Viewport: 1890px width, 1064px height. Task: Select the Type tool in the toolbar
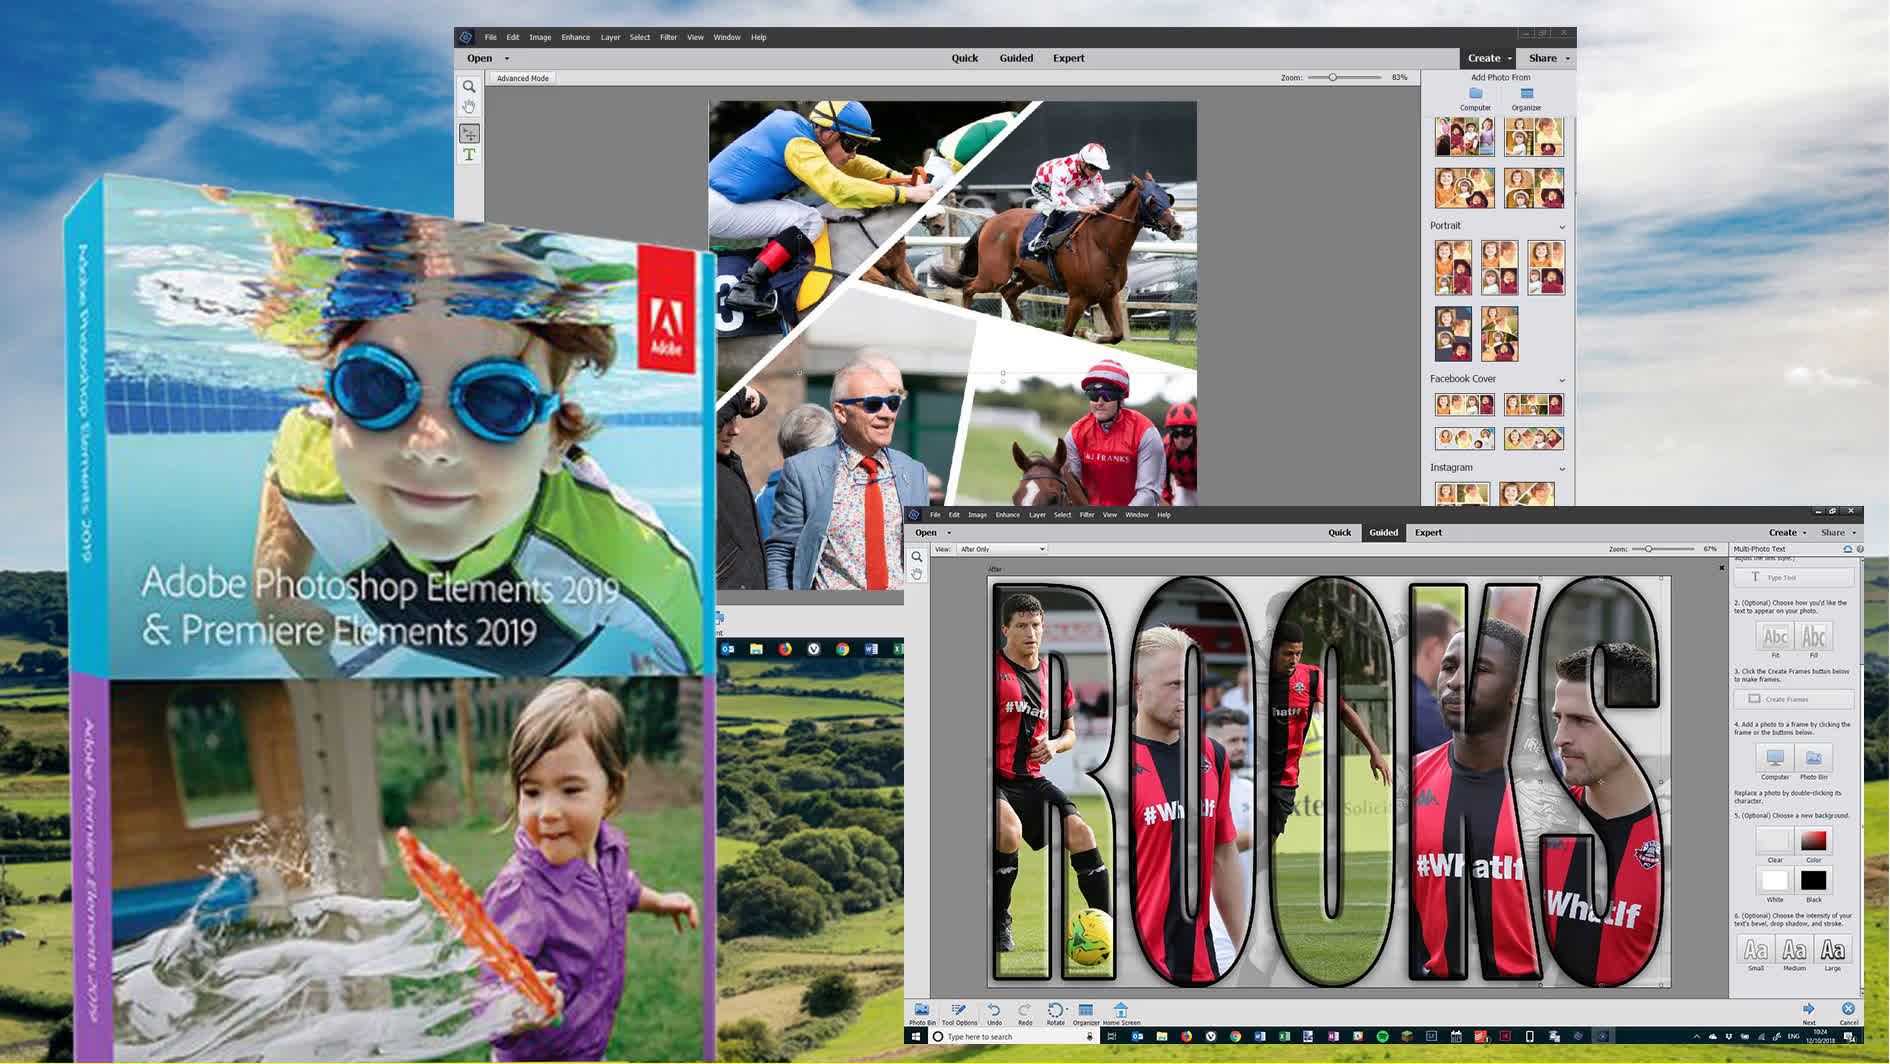tap(468, 155)
